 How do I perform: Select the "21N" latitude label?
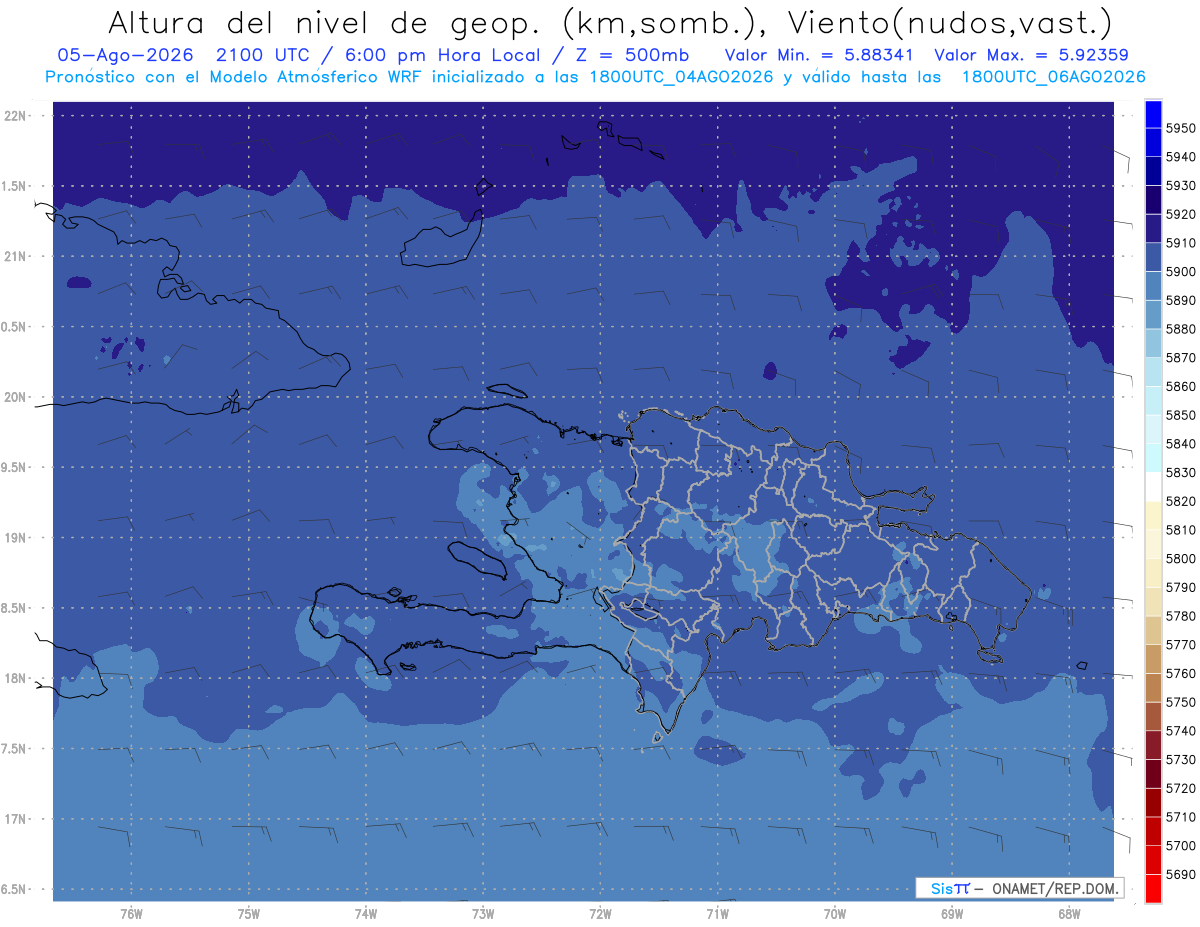[x=15, y=256]
